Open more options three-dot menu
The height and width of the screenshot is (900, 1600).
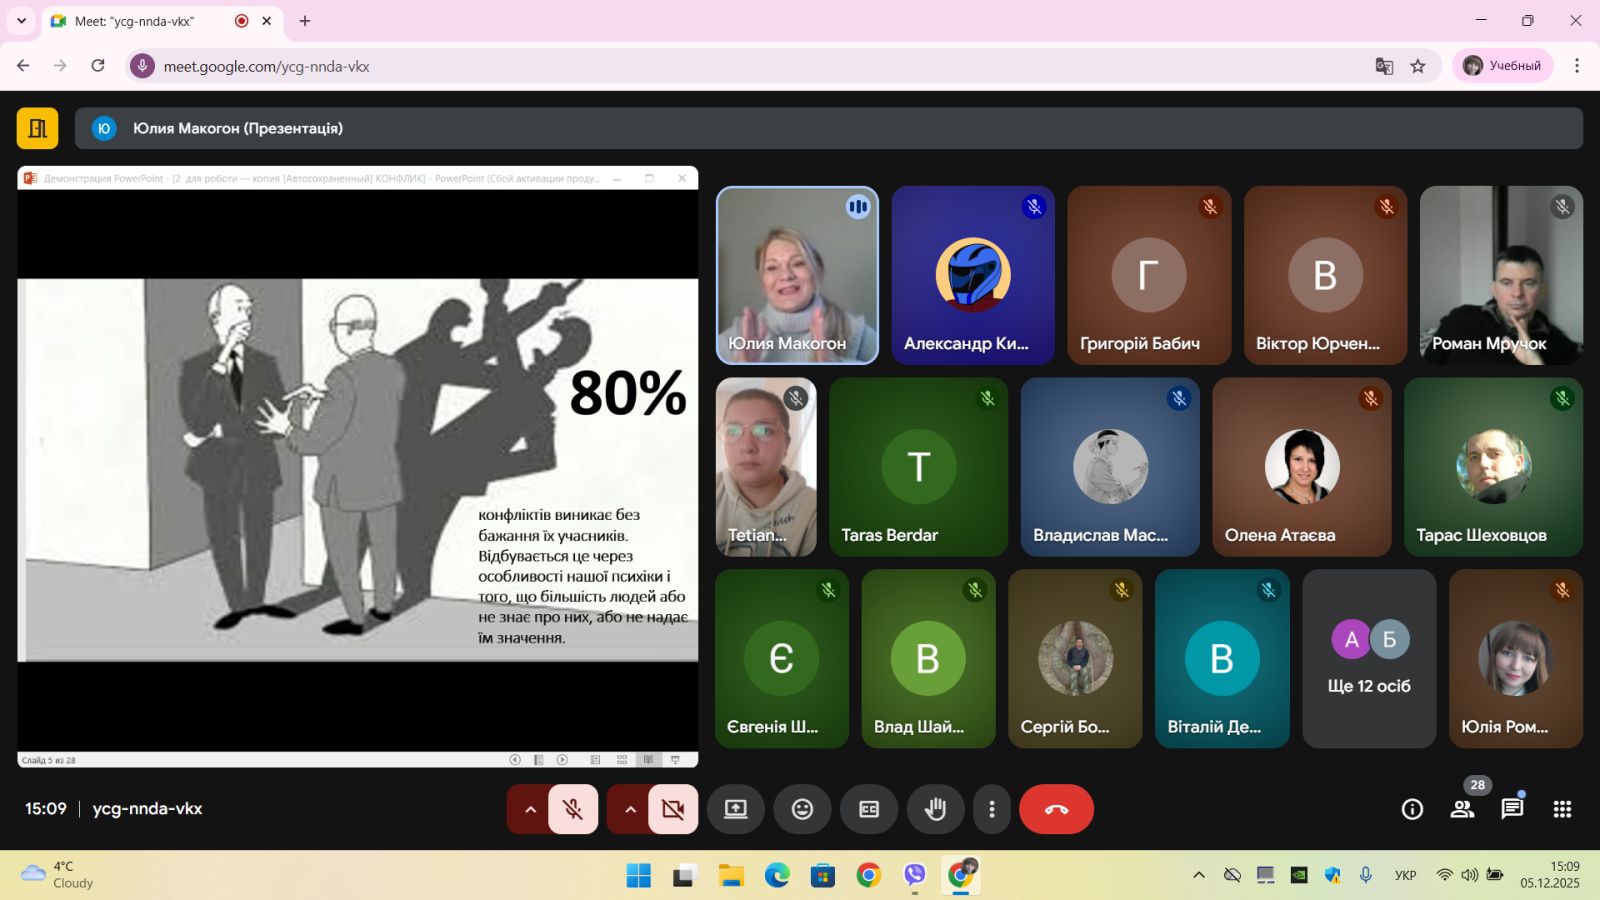pyautogui.click(x=991, y=809)
